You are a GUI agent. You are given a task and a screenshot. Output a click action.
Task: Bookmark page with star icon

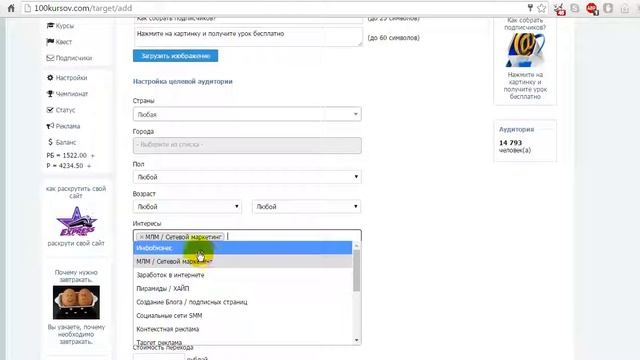(542, 8)
